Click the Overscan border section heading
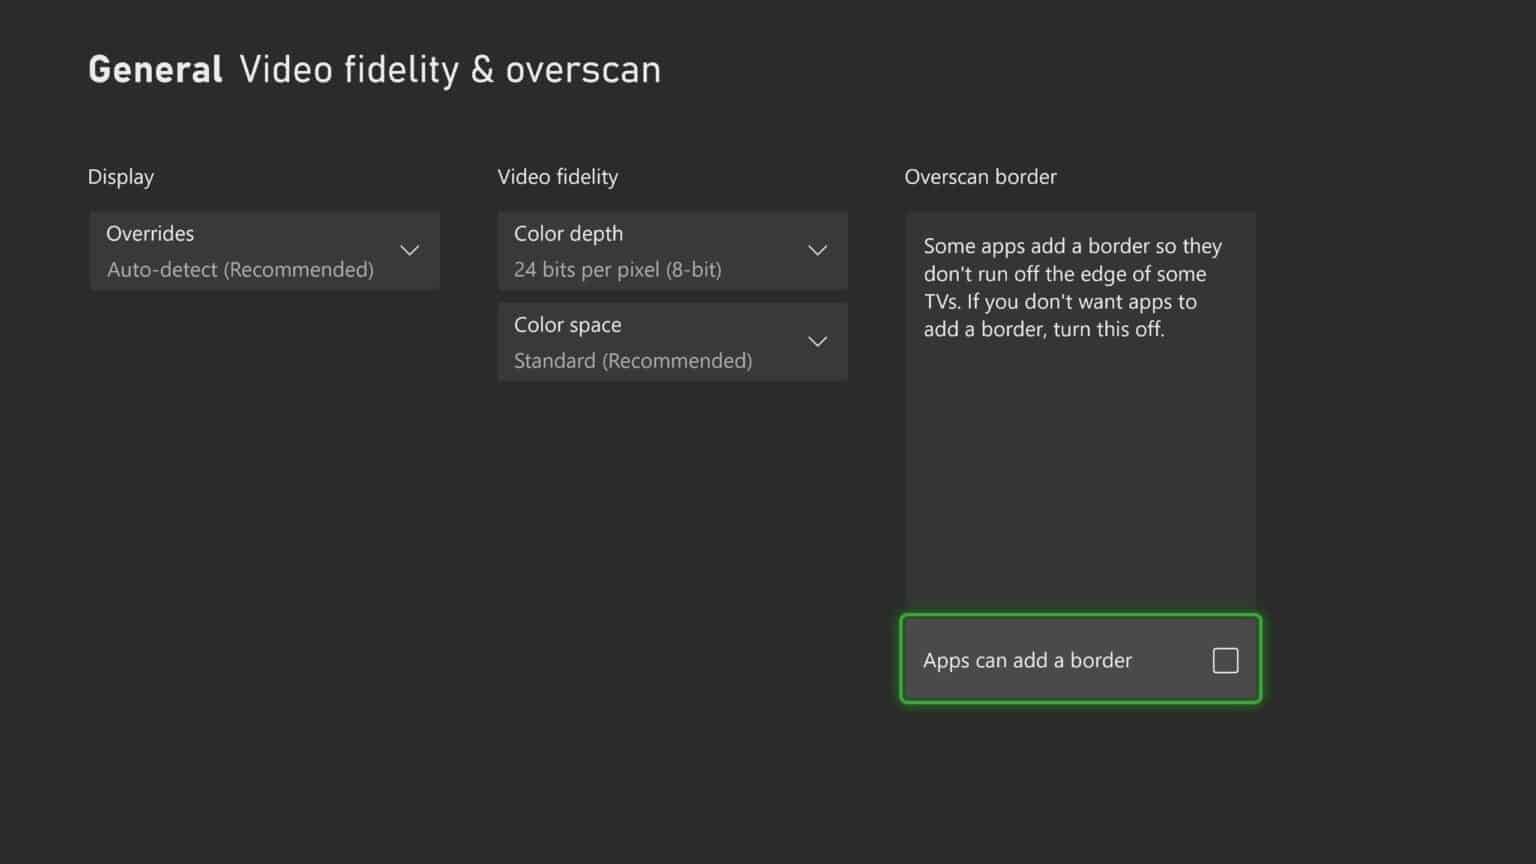 (980, 176)
